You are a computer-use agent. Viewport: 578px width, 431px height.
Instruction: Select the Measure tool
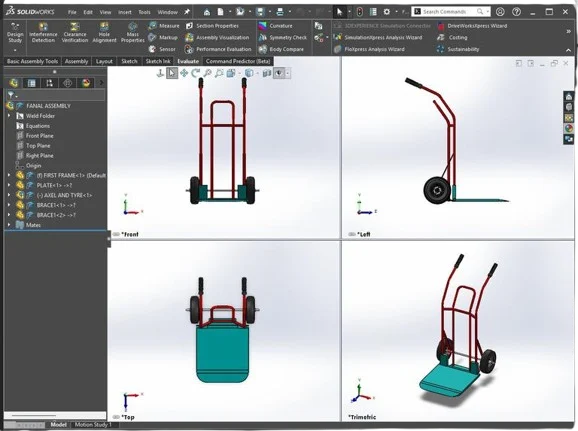tap(164, 26)
